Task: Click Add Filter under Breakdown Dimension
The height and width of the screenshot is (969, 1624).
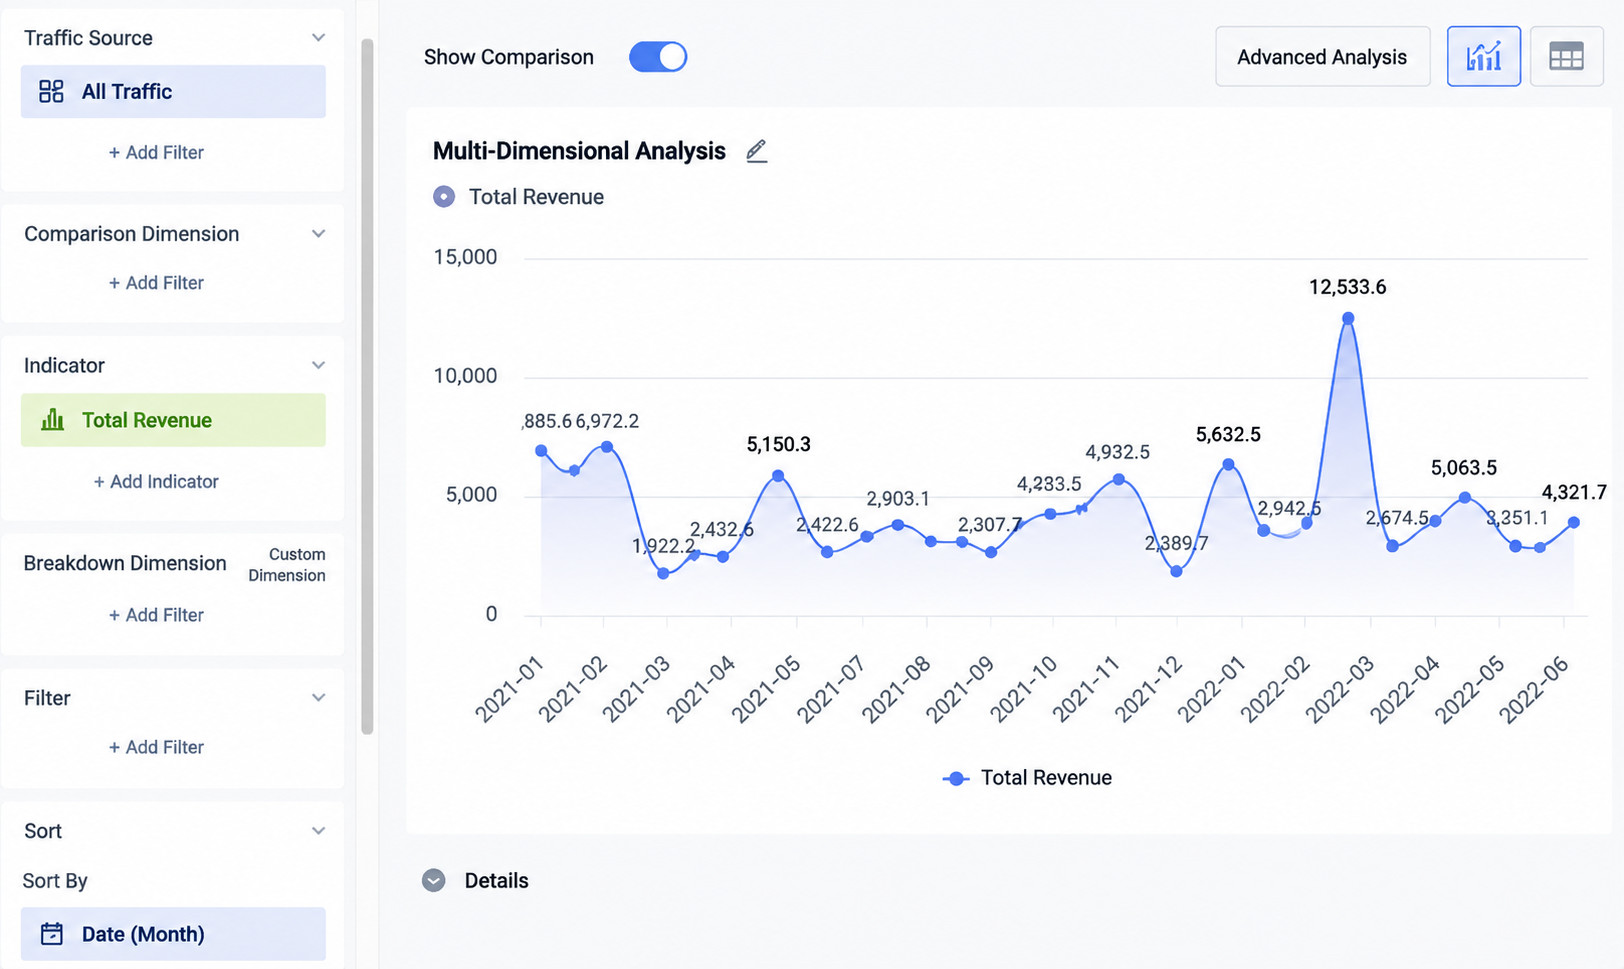Action: 156,615
